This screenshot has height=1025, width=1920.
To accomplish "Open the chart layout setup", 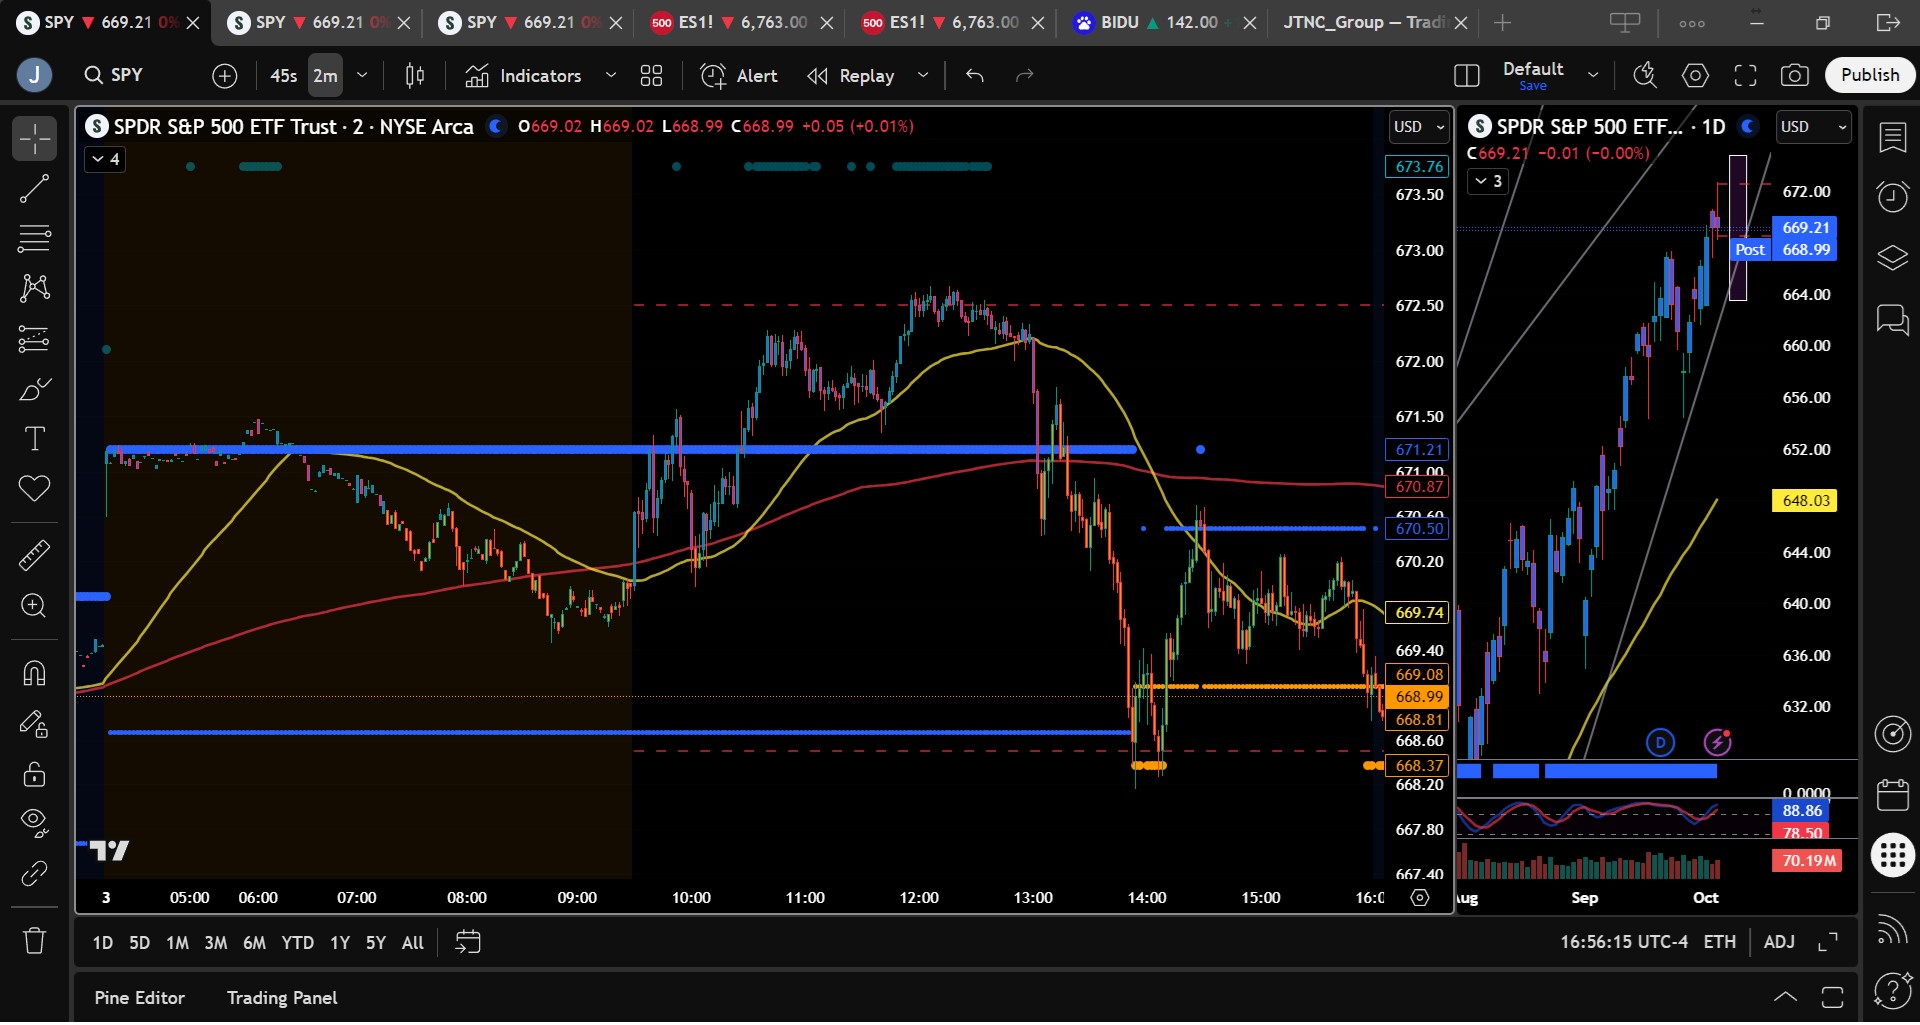I will [1466, 75].
